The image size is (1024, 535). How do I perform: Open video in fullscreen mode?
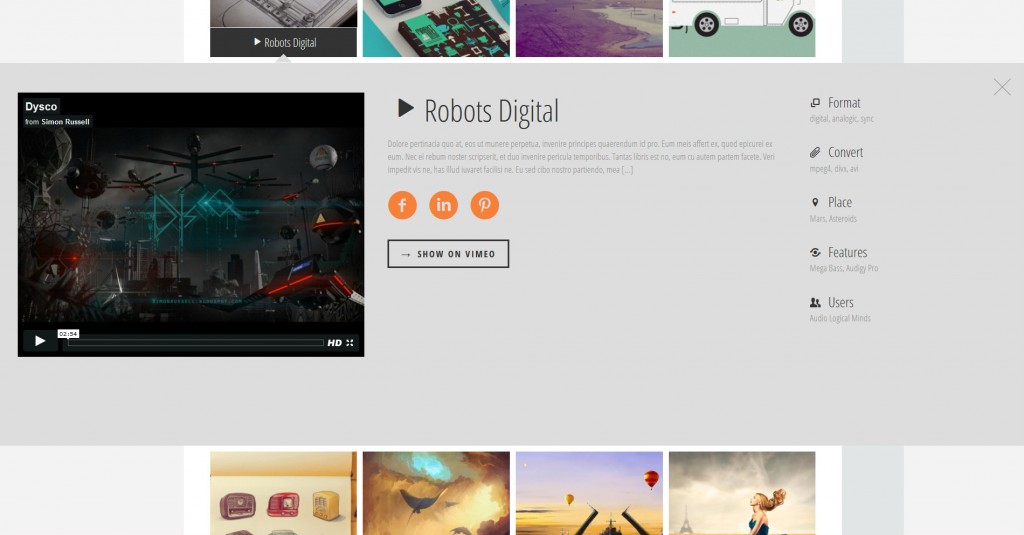pyautogui.click(x=350, y=343)
